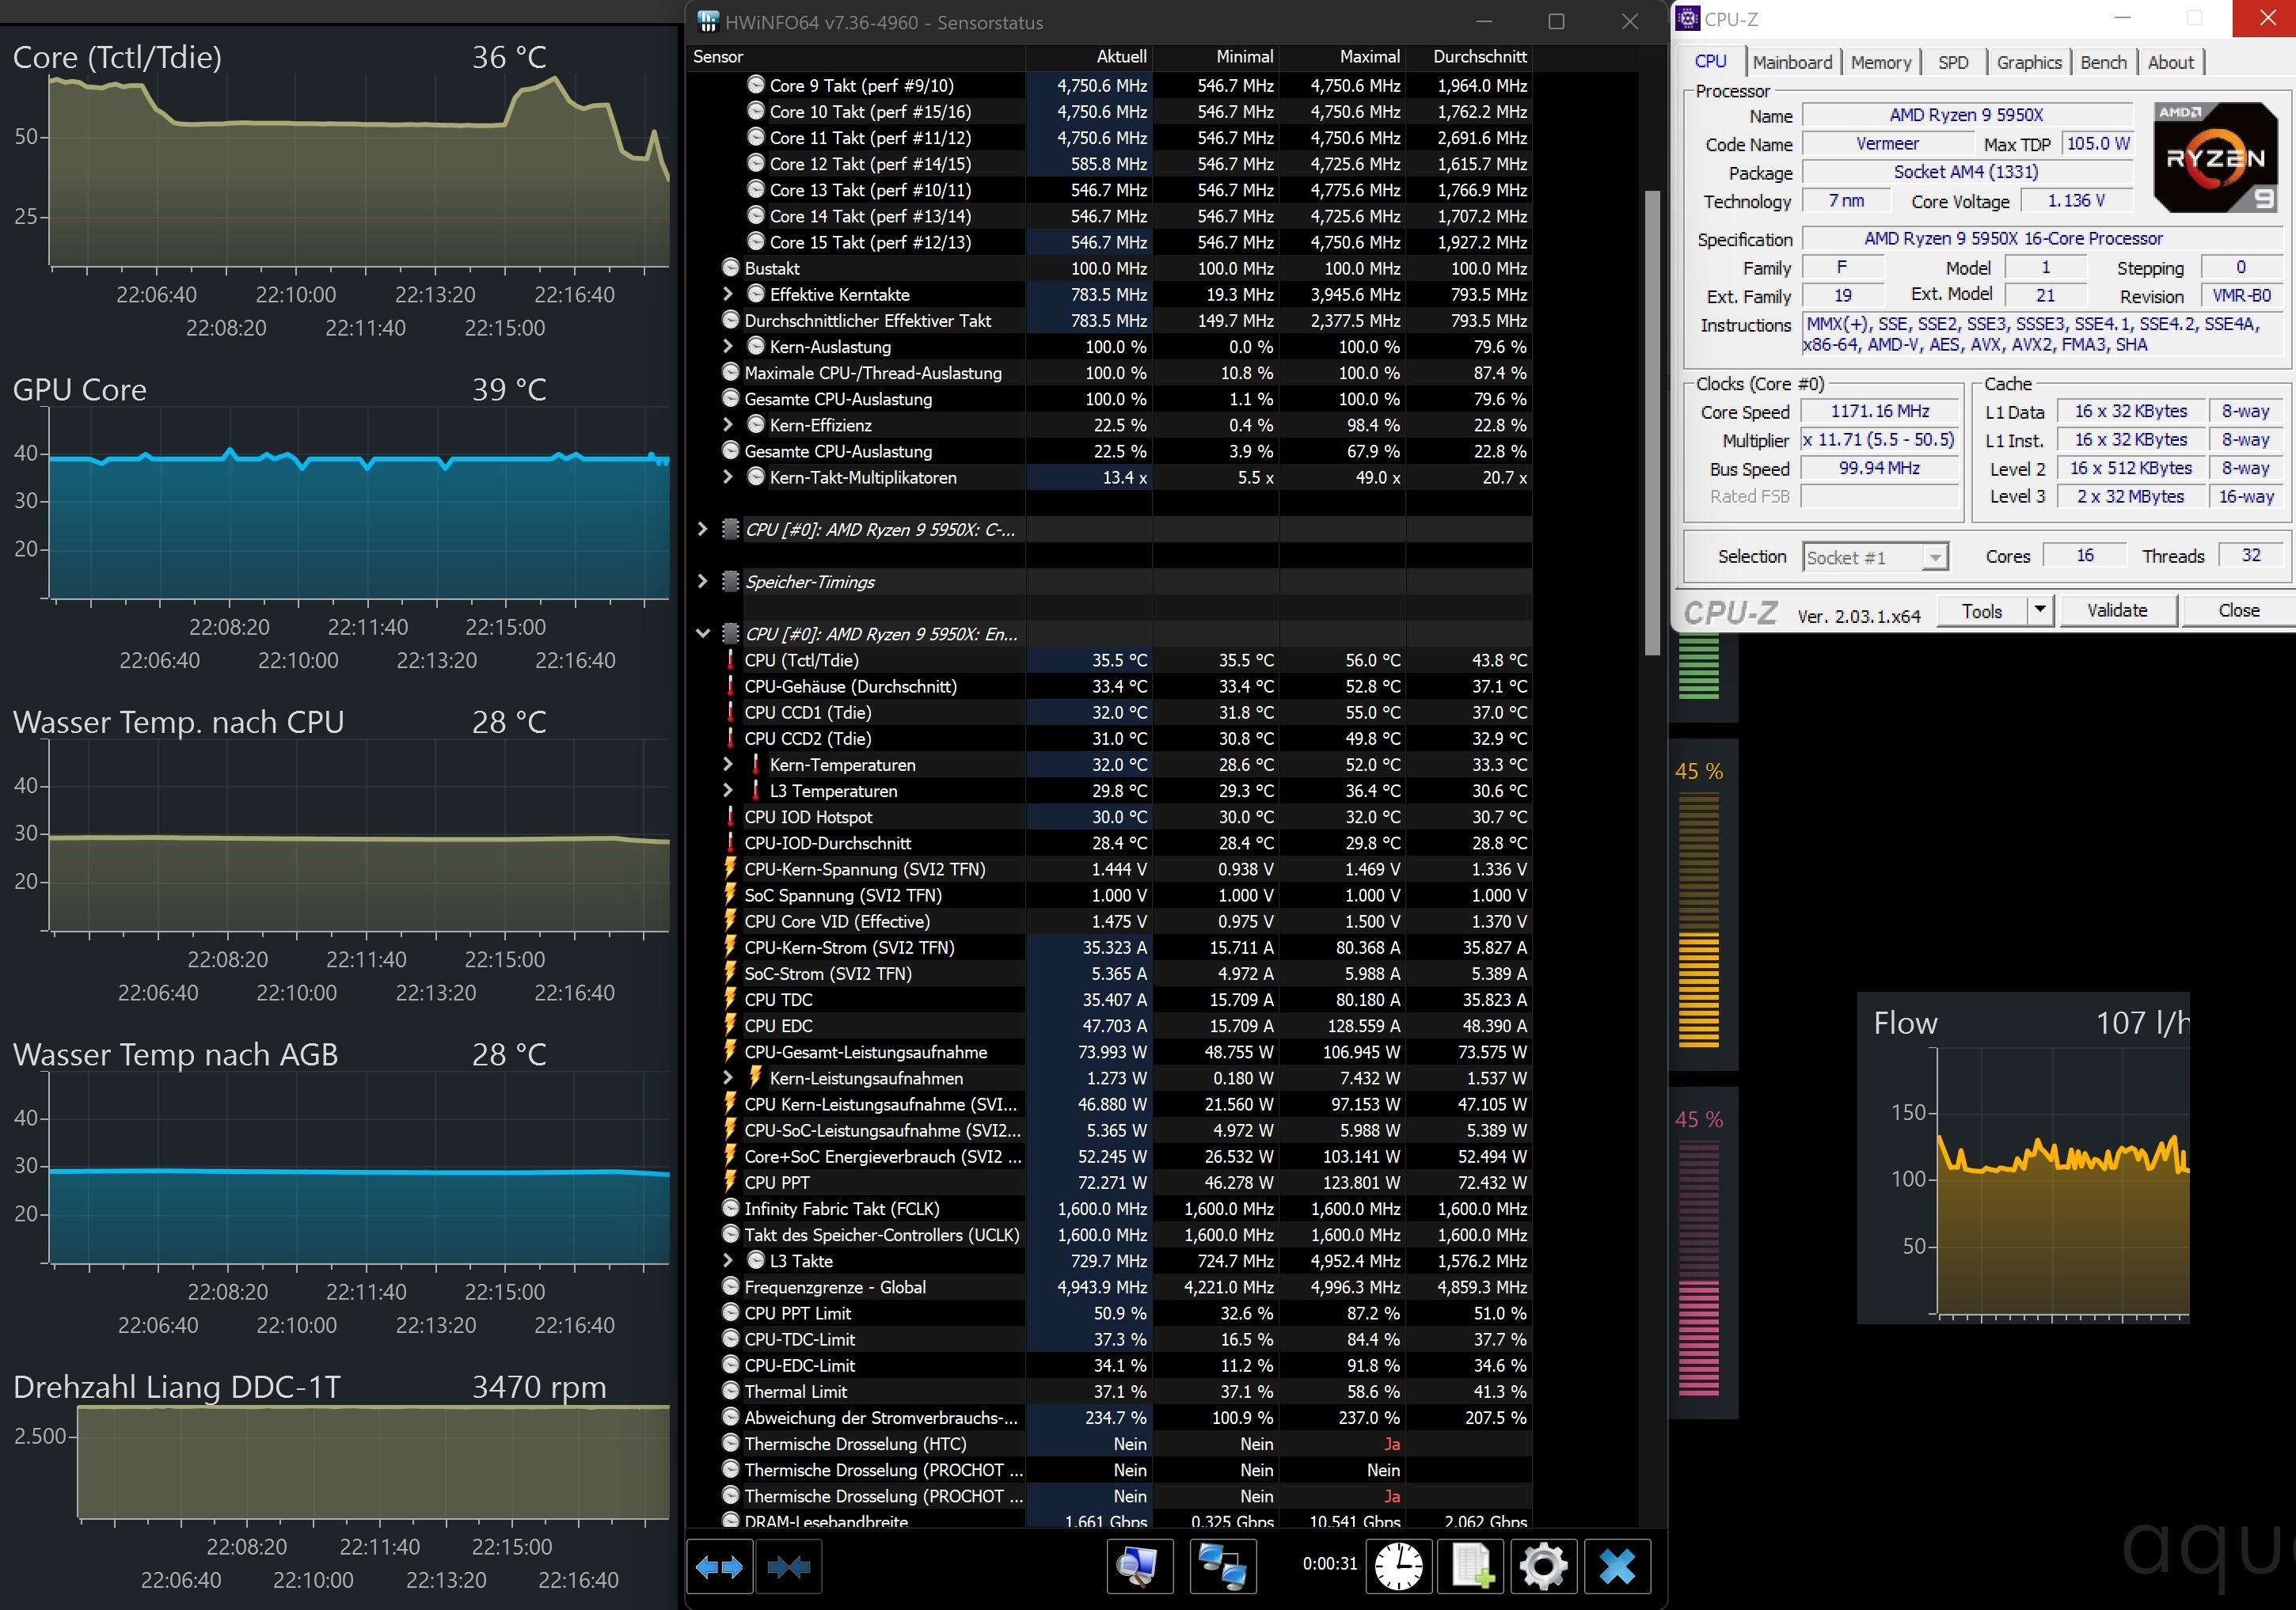
Task: Collapse the CPU [#0] Ryzen 5950X En... group
Action: pyautogui.click(x=702, y=634)
